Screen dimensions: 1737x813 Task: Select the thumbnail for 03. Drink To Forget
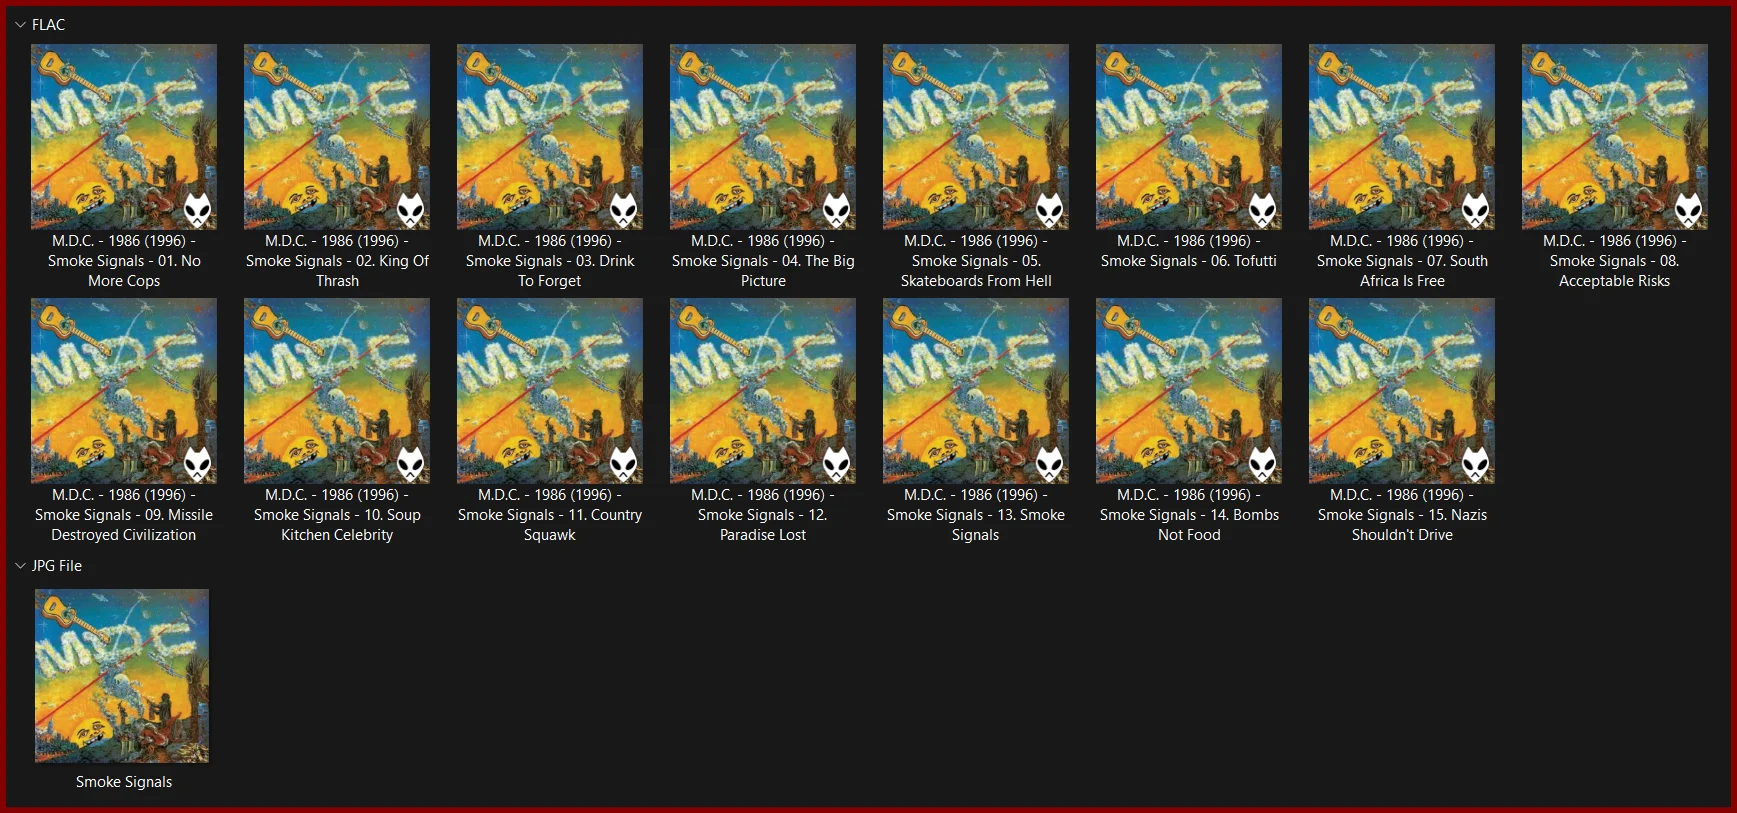click(550, 137)
